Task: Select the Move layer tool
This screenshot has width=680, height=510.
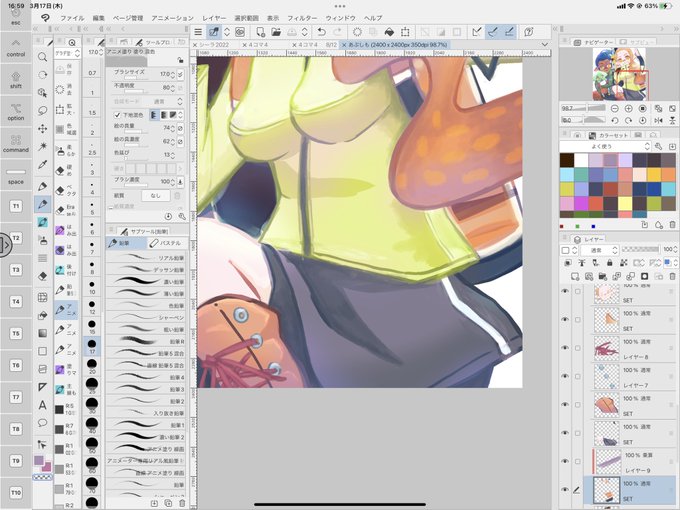Action: [x=42, y=128]
